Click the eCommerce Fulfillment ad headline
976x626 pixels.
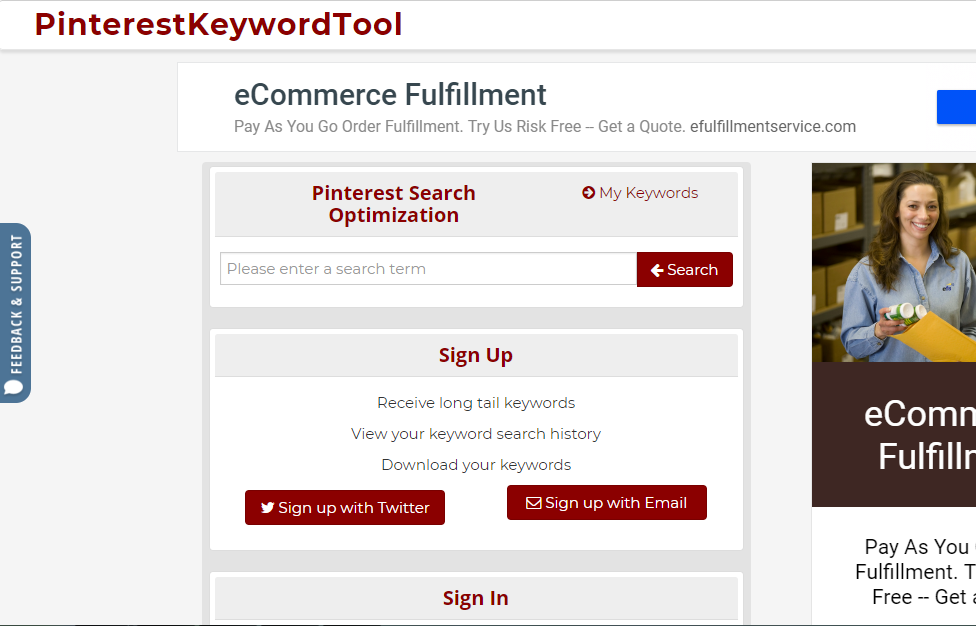[390, 95]
